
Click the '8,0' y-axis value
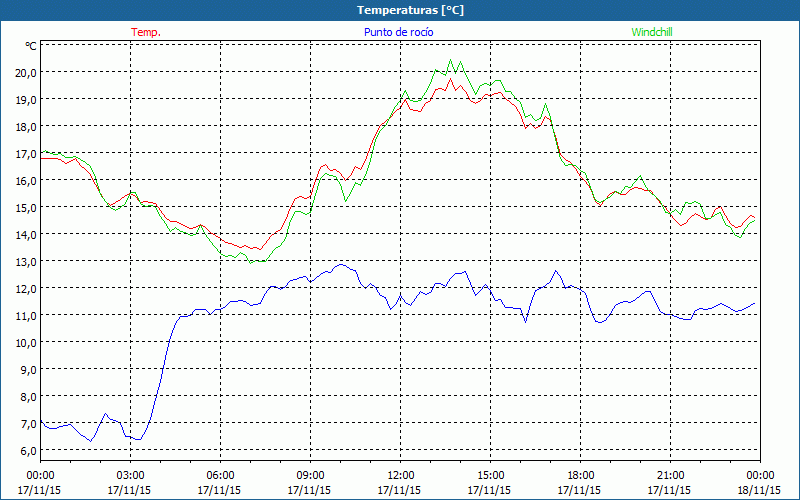tap(28, 397)
